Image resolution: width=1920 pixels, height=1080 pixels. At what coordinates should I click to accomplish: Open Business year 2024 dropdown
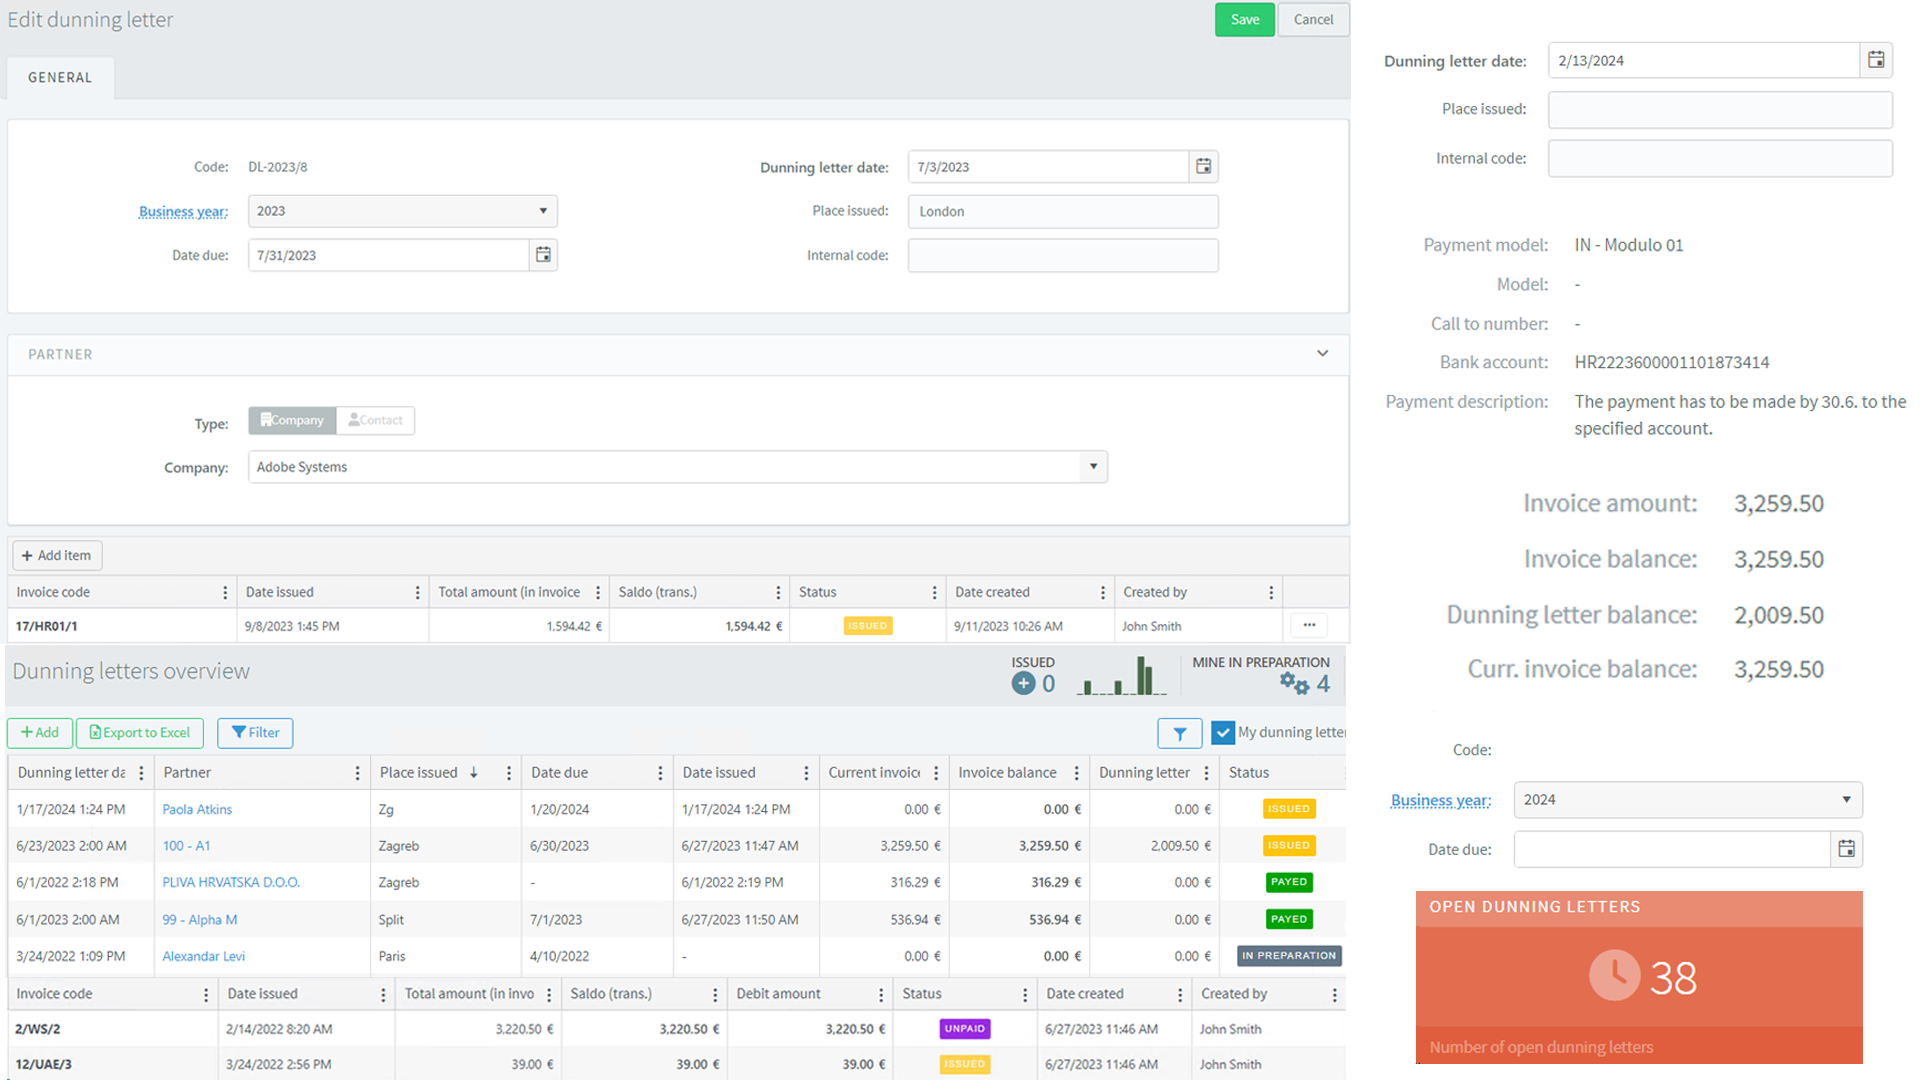[1688, 800]
